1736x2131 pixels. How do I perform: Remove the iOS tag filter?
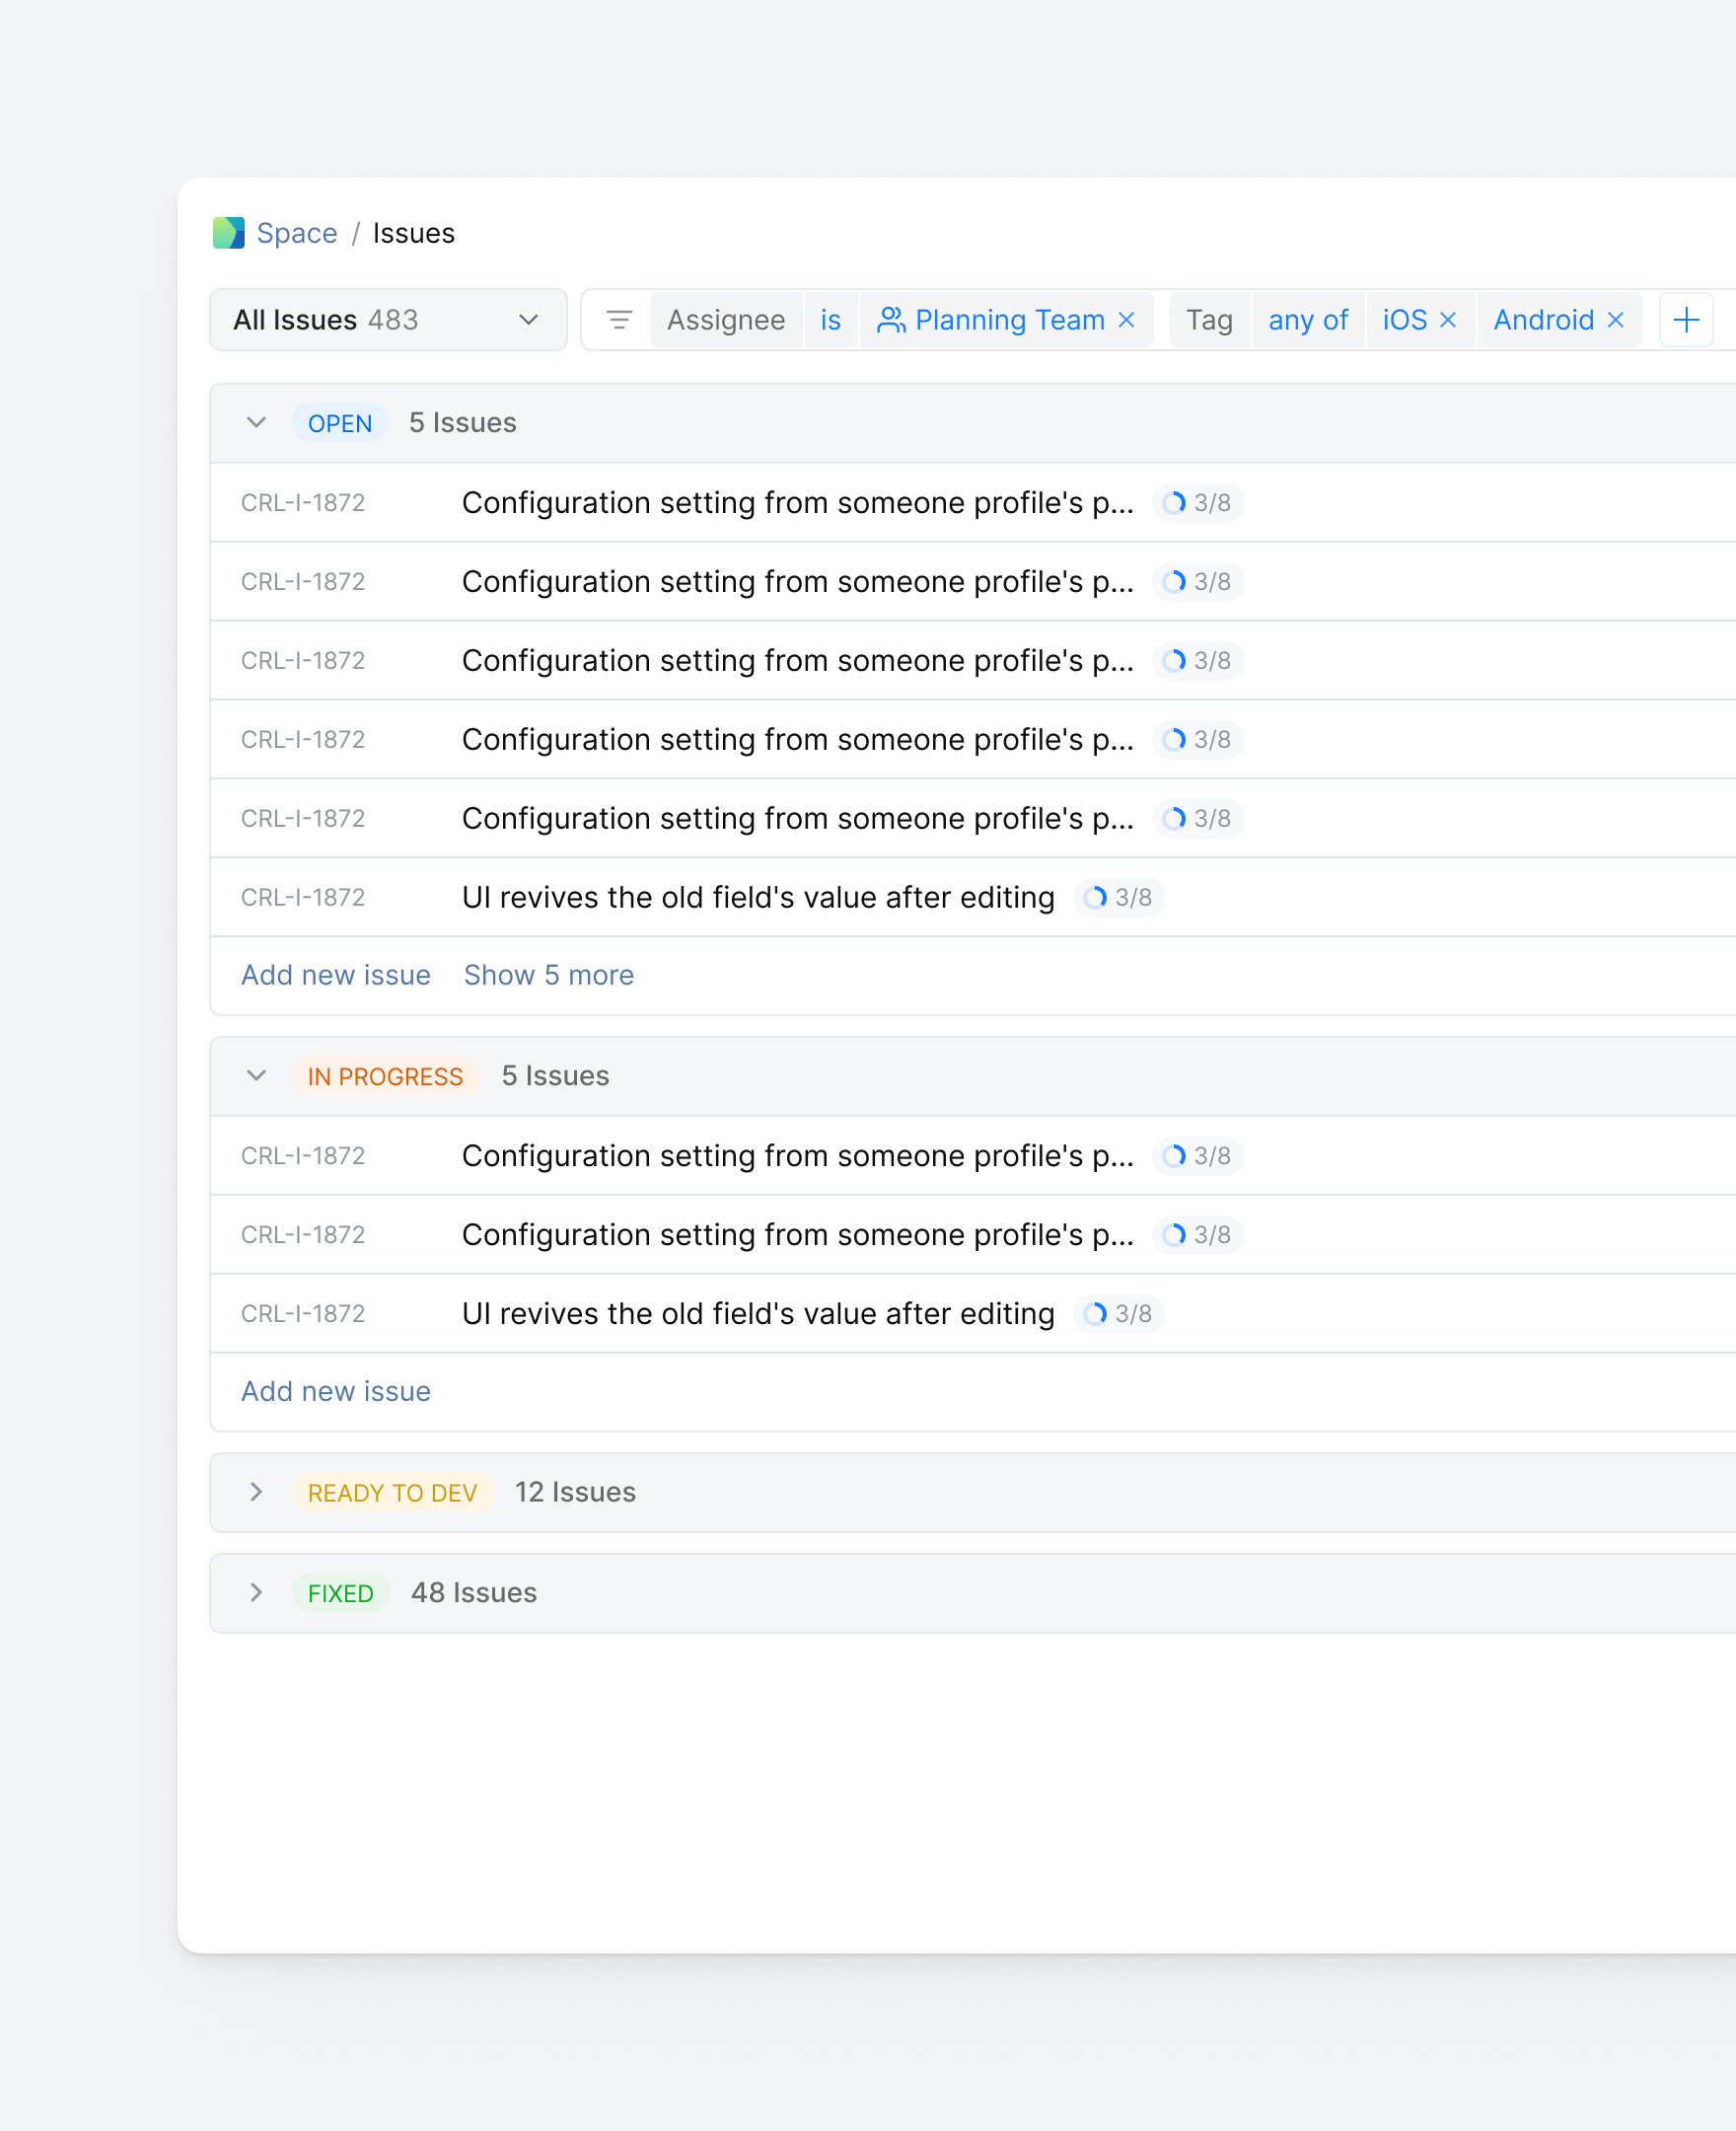[1447, 320]
